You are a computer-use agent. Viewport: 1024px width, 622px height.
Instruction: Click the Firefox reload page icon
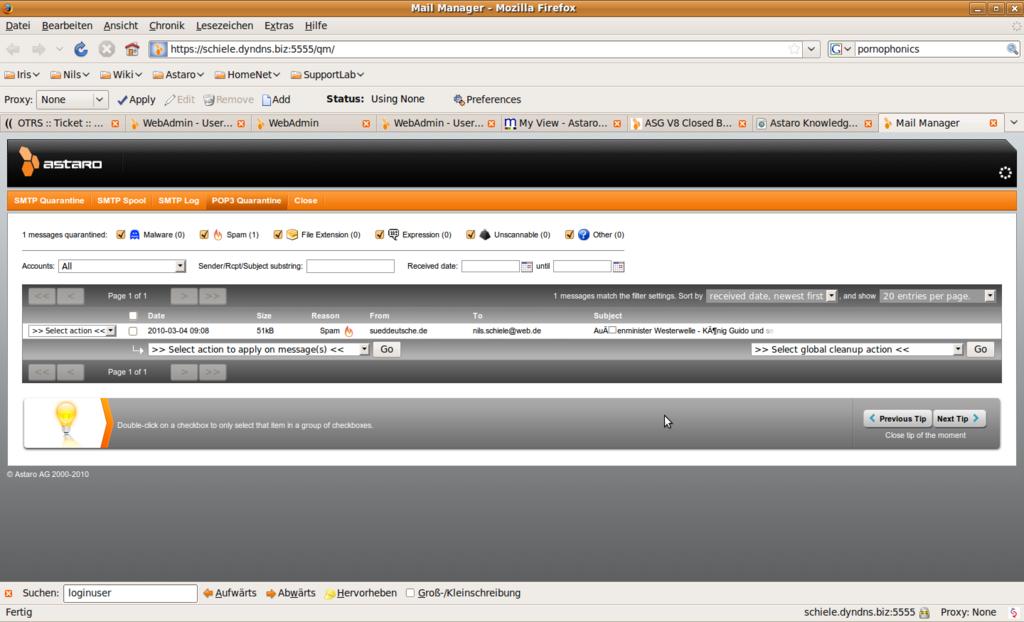(81, 49)
